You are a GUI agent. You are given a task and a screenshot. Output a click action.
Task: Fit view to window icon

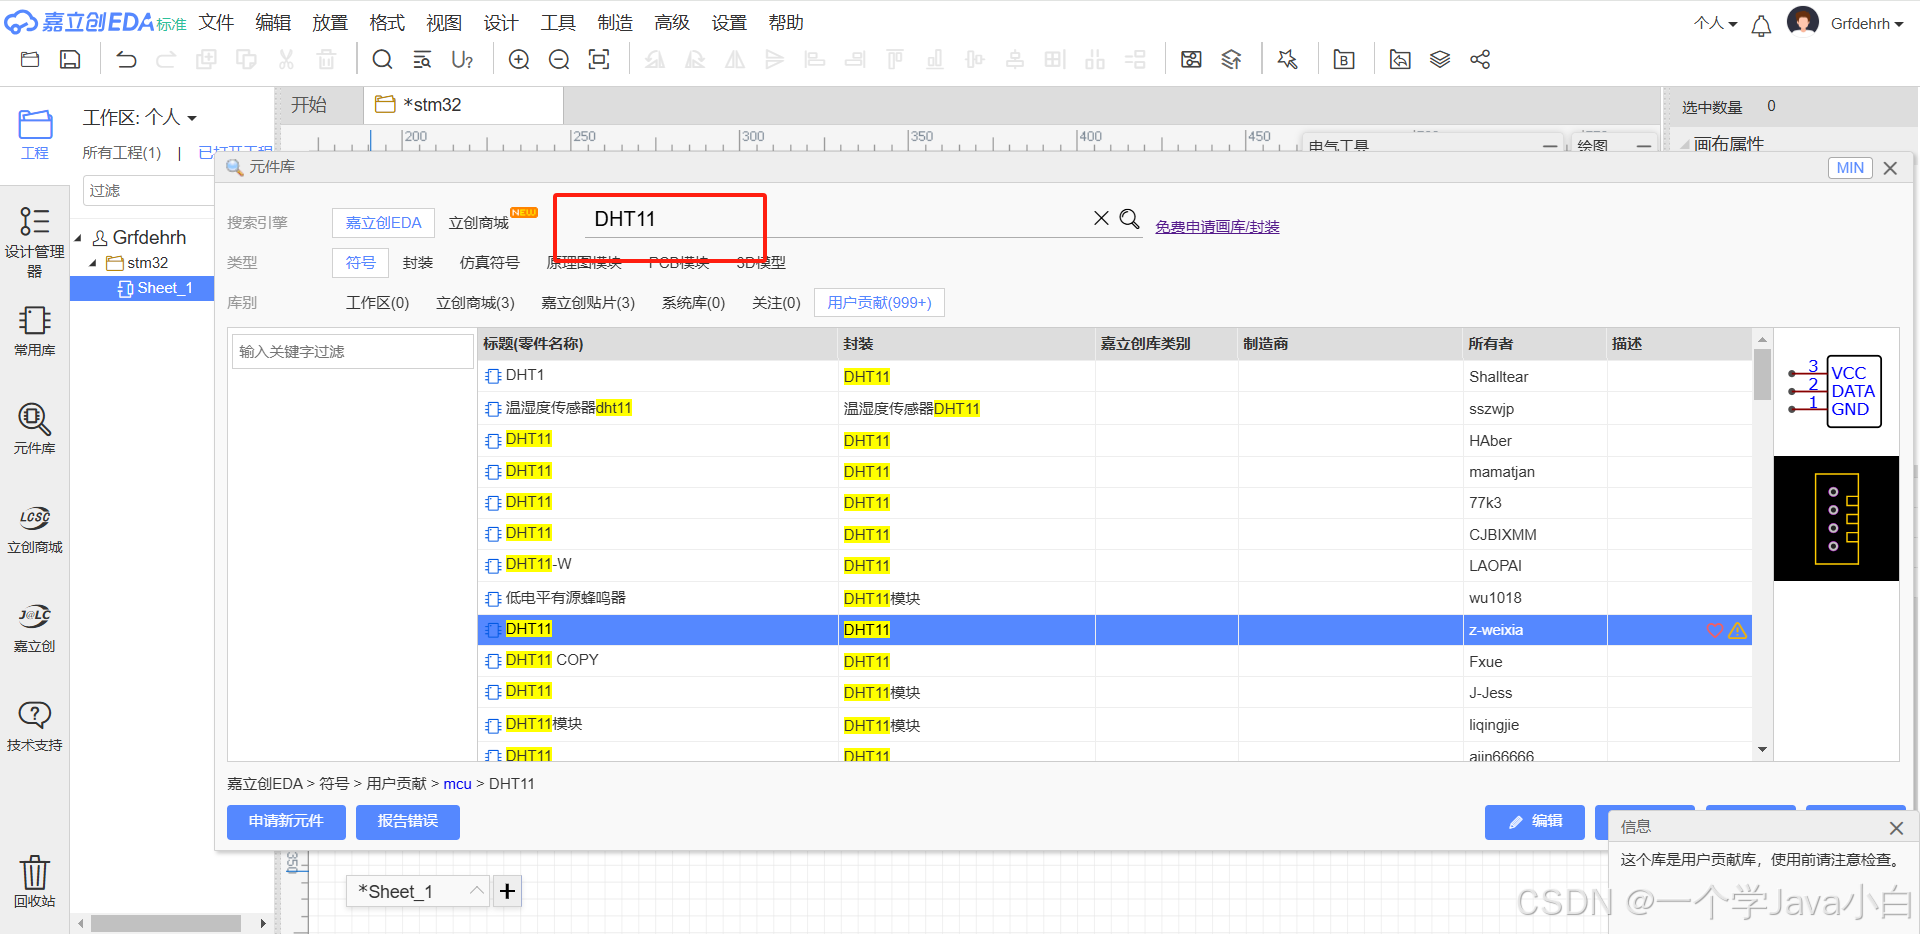coord(599,60)
